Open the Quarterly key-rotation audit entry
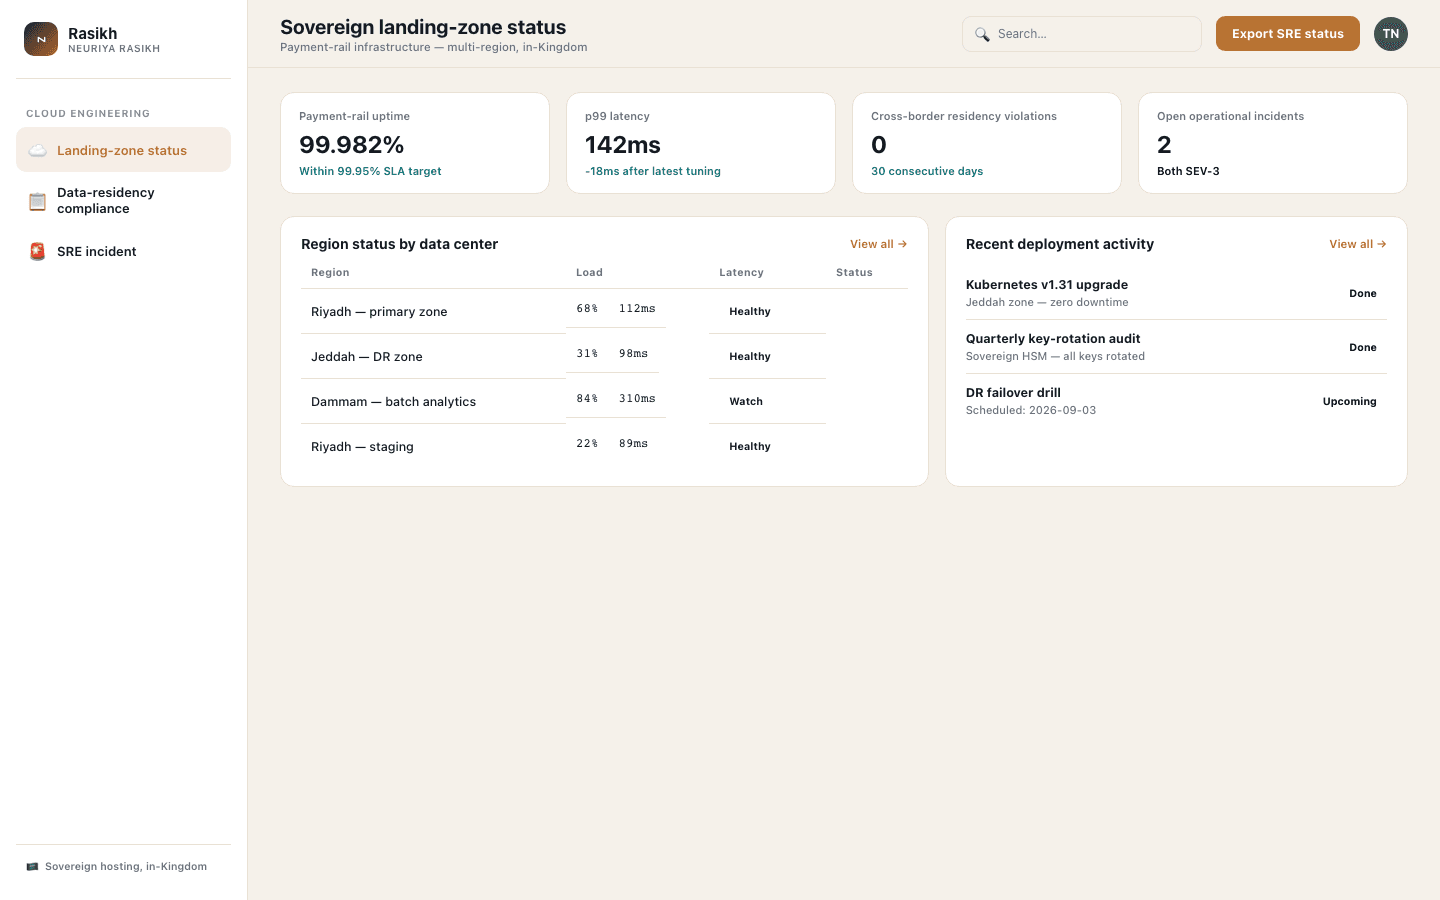Image resolution: width=1440 pixels, height=900 pixels. click(1176, 347)
